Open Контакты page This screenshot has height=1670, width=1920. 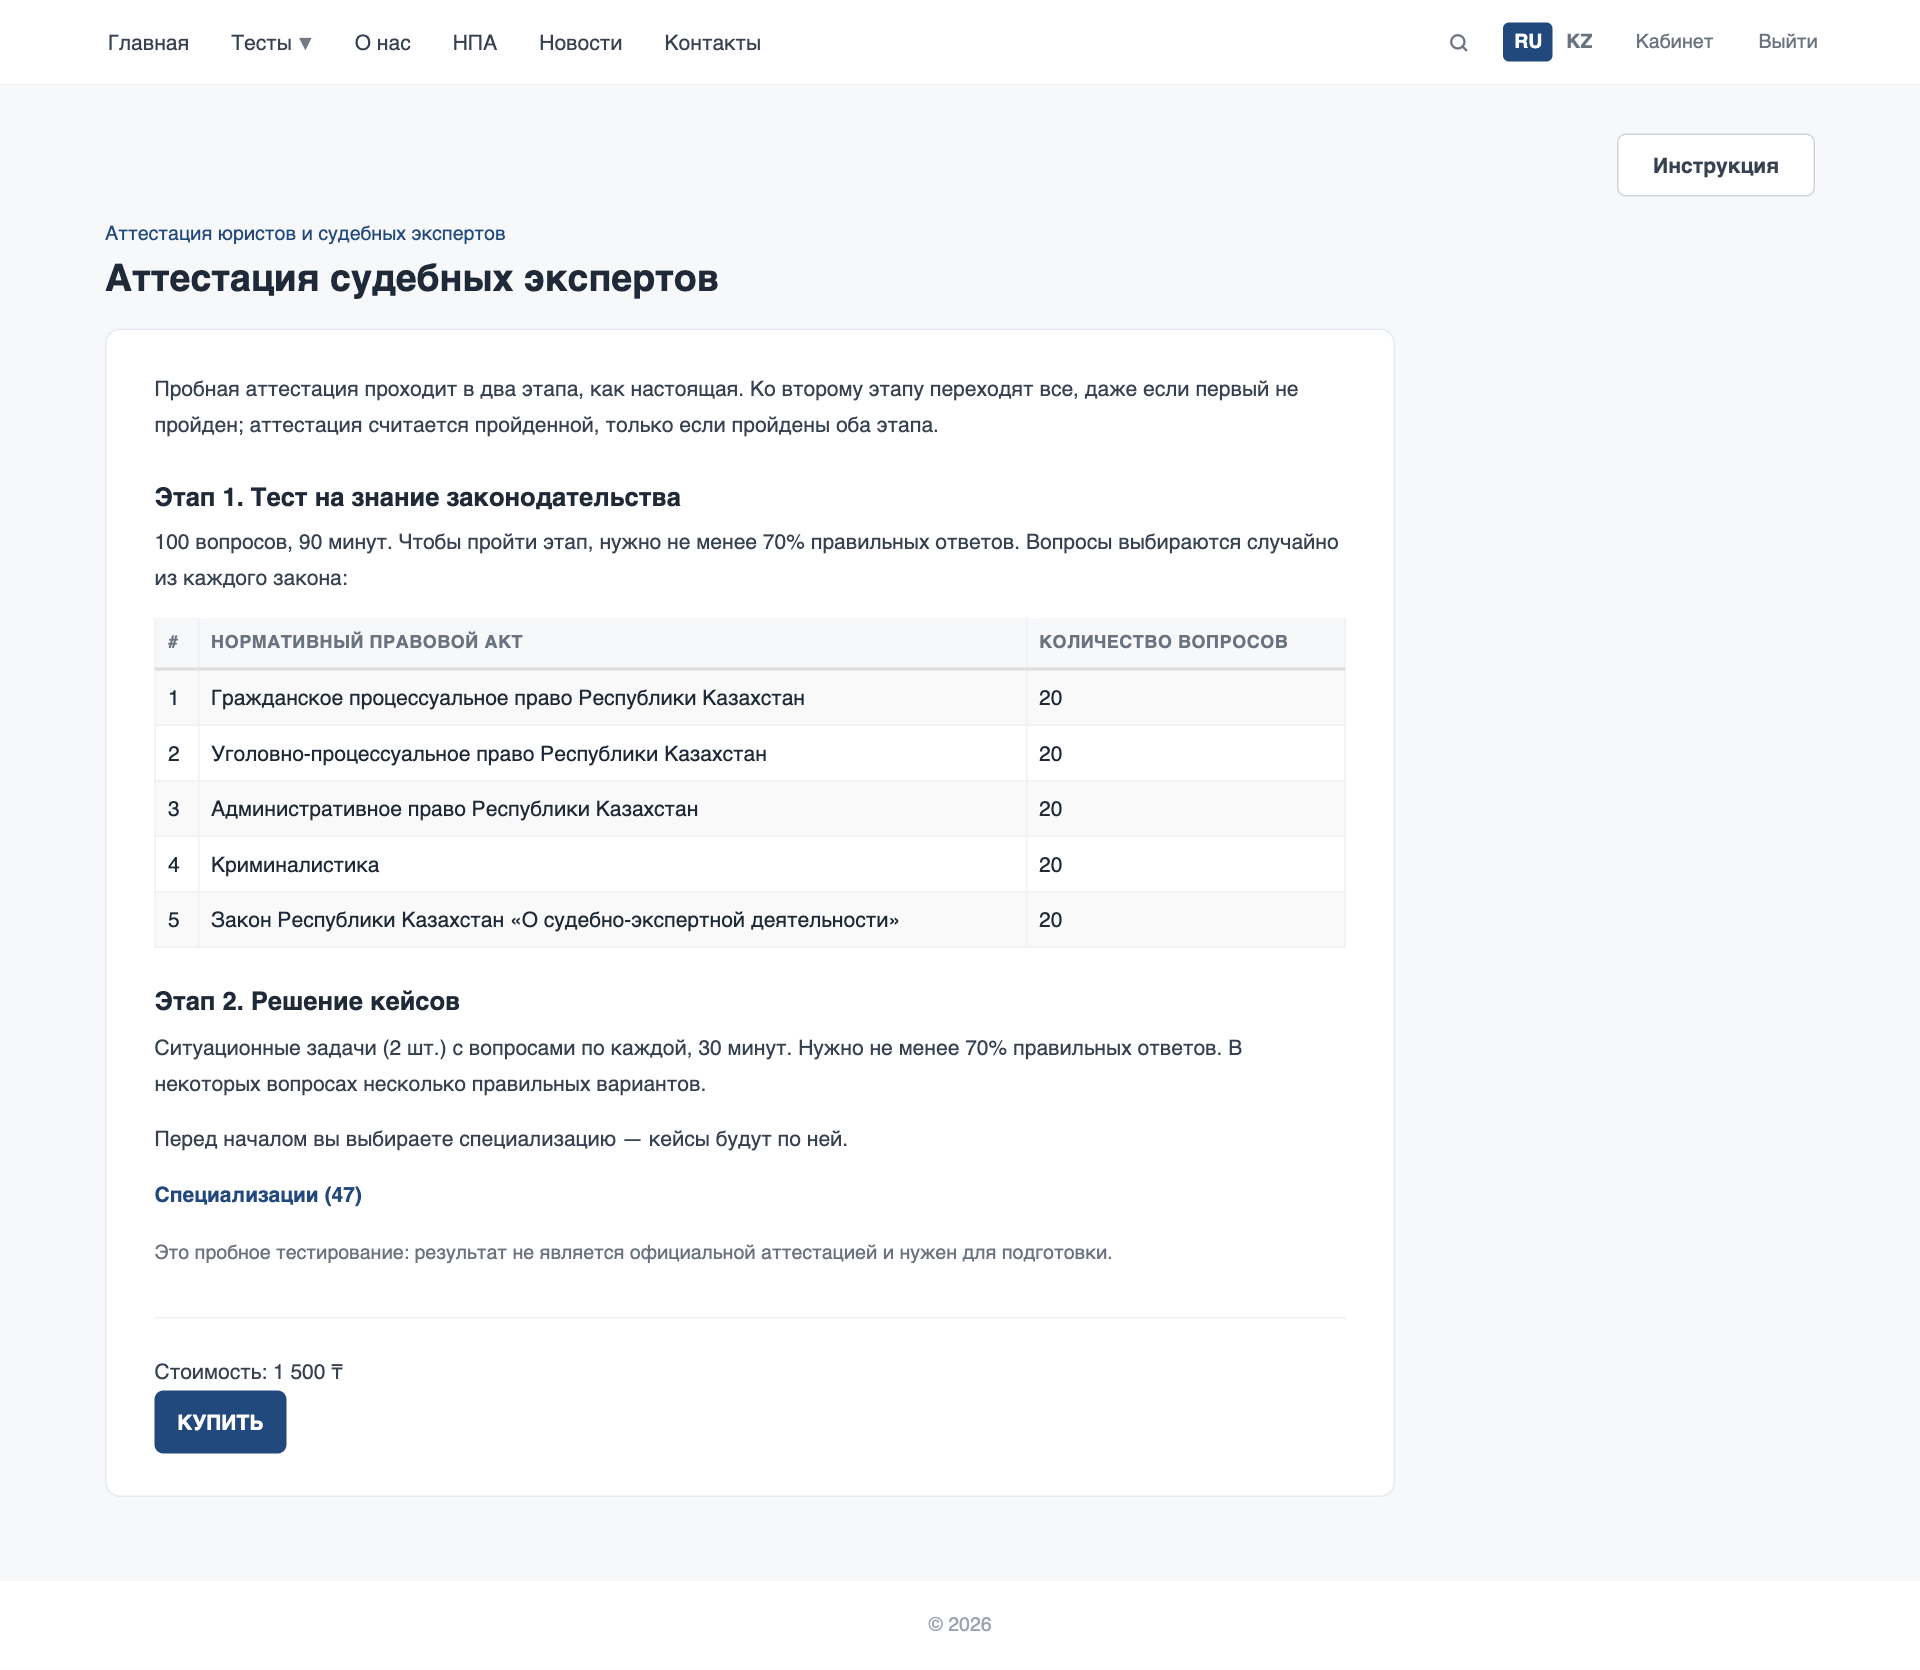coord(712,43)
